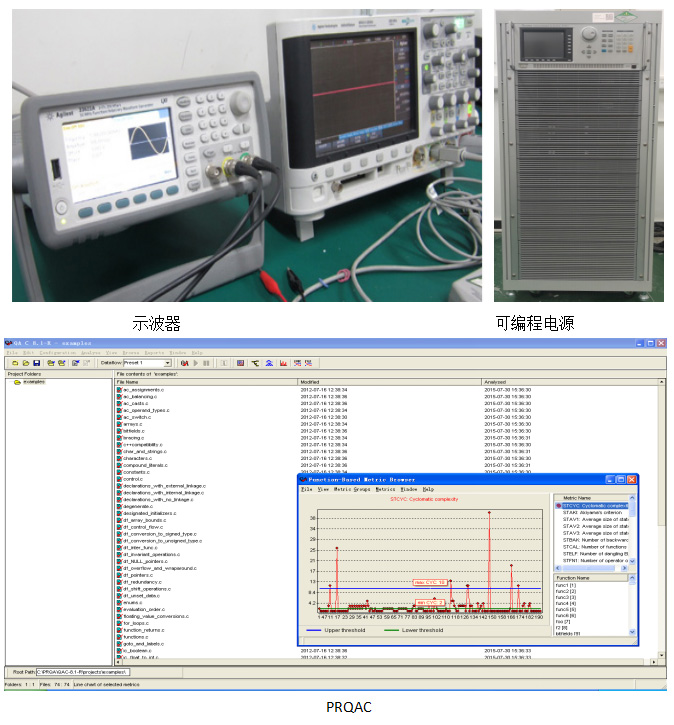Click the red chart metrics toolbar icon

(x=283, y=363)
